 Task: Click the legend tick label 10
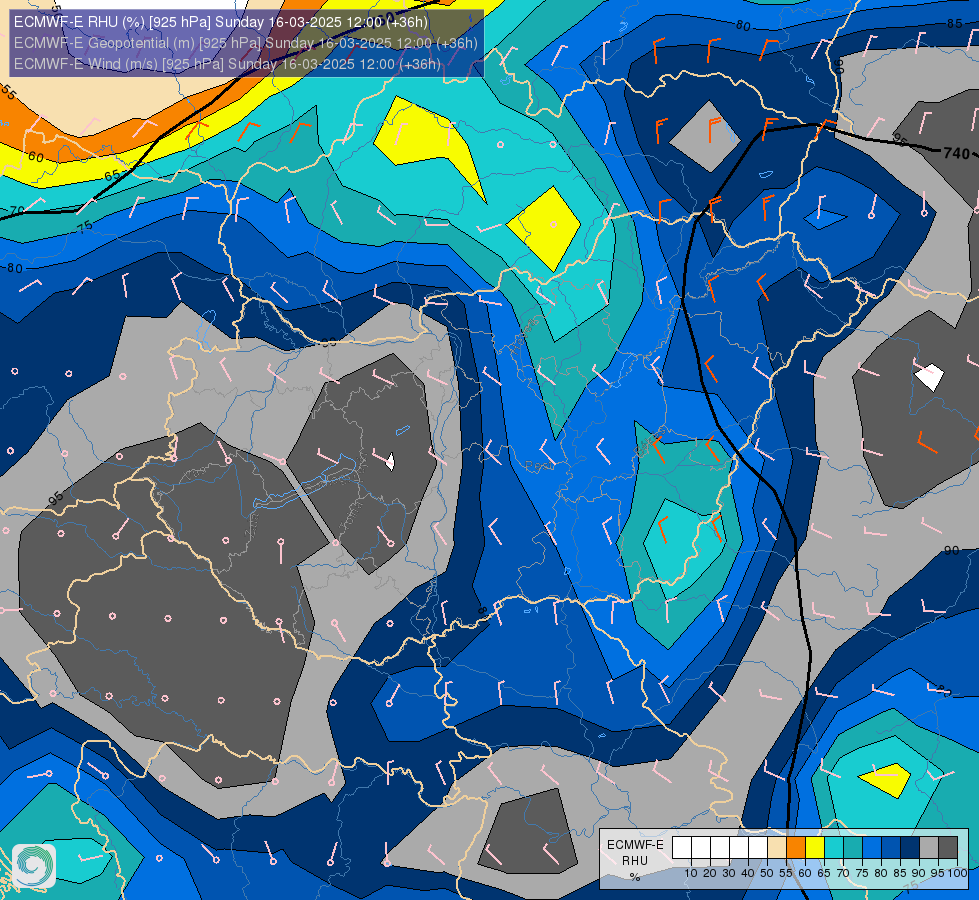tap(691, 873)
